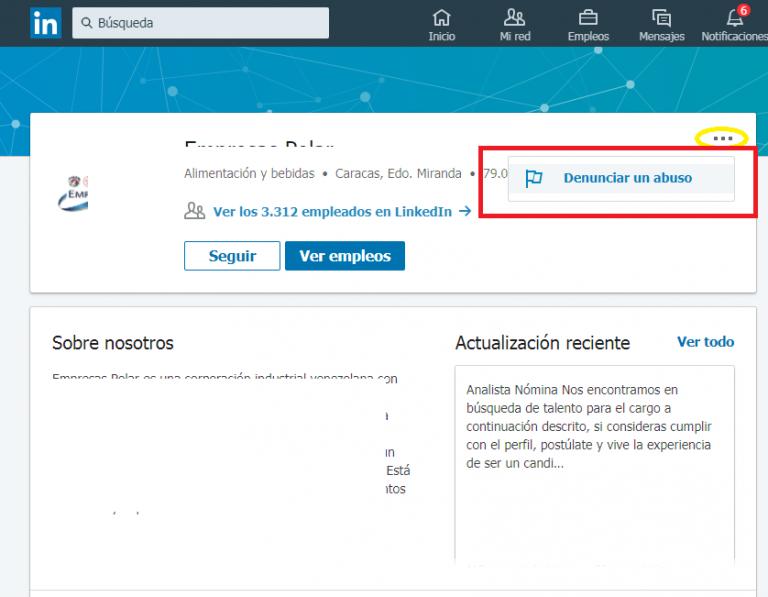Click the LinkedIn logo
The width and height of the screenshot is (768, 597).
pyautogui.click(x=44, y=23)
